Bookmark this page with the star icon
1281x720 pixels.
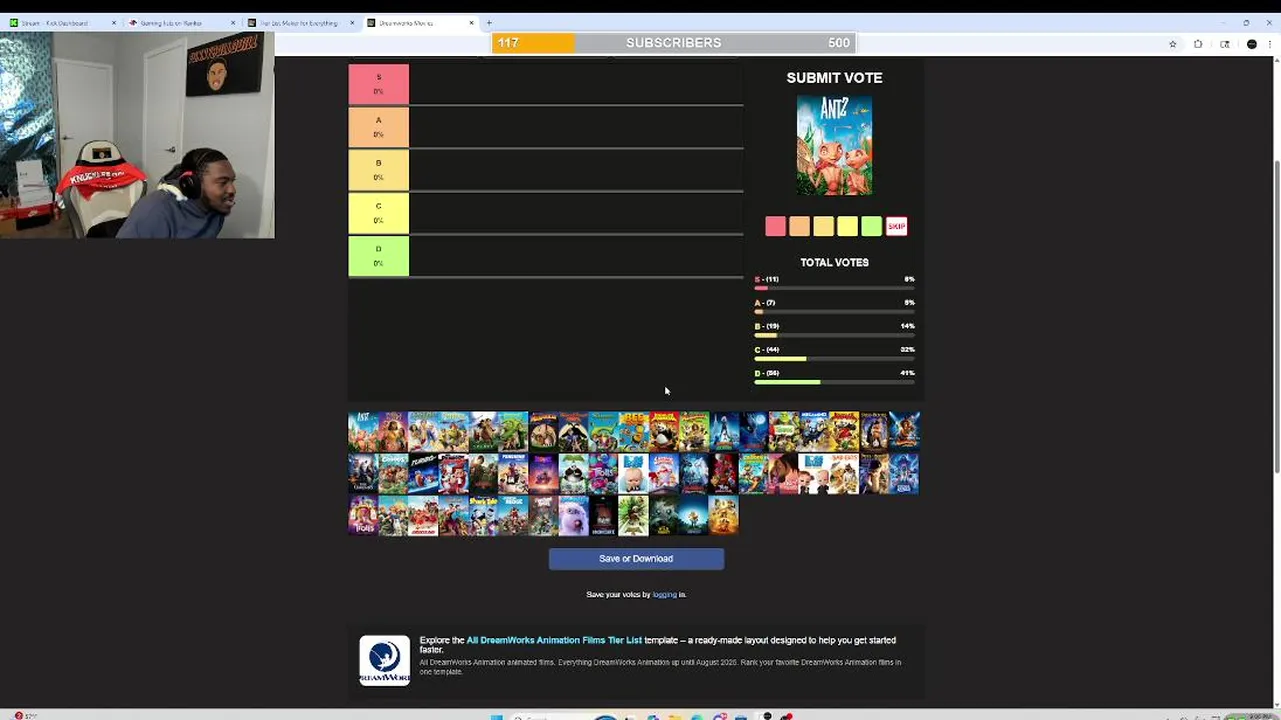tap(1173, 44)
